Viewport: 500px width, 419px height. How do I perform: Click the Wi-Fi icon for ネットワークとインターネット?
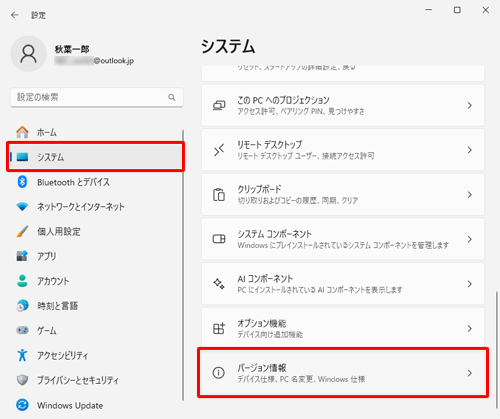pos(22,207)
